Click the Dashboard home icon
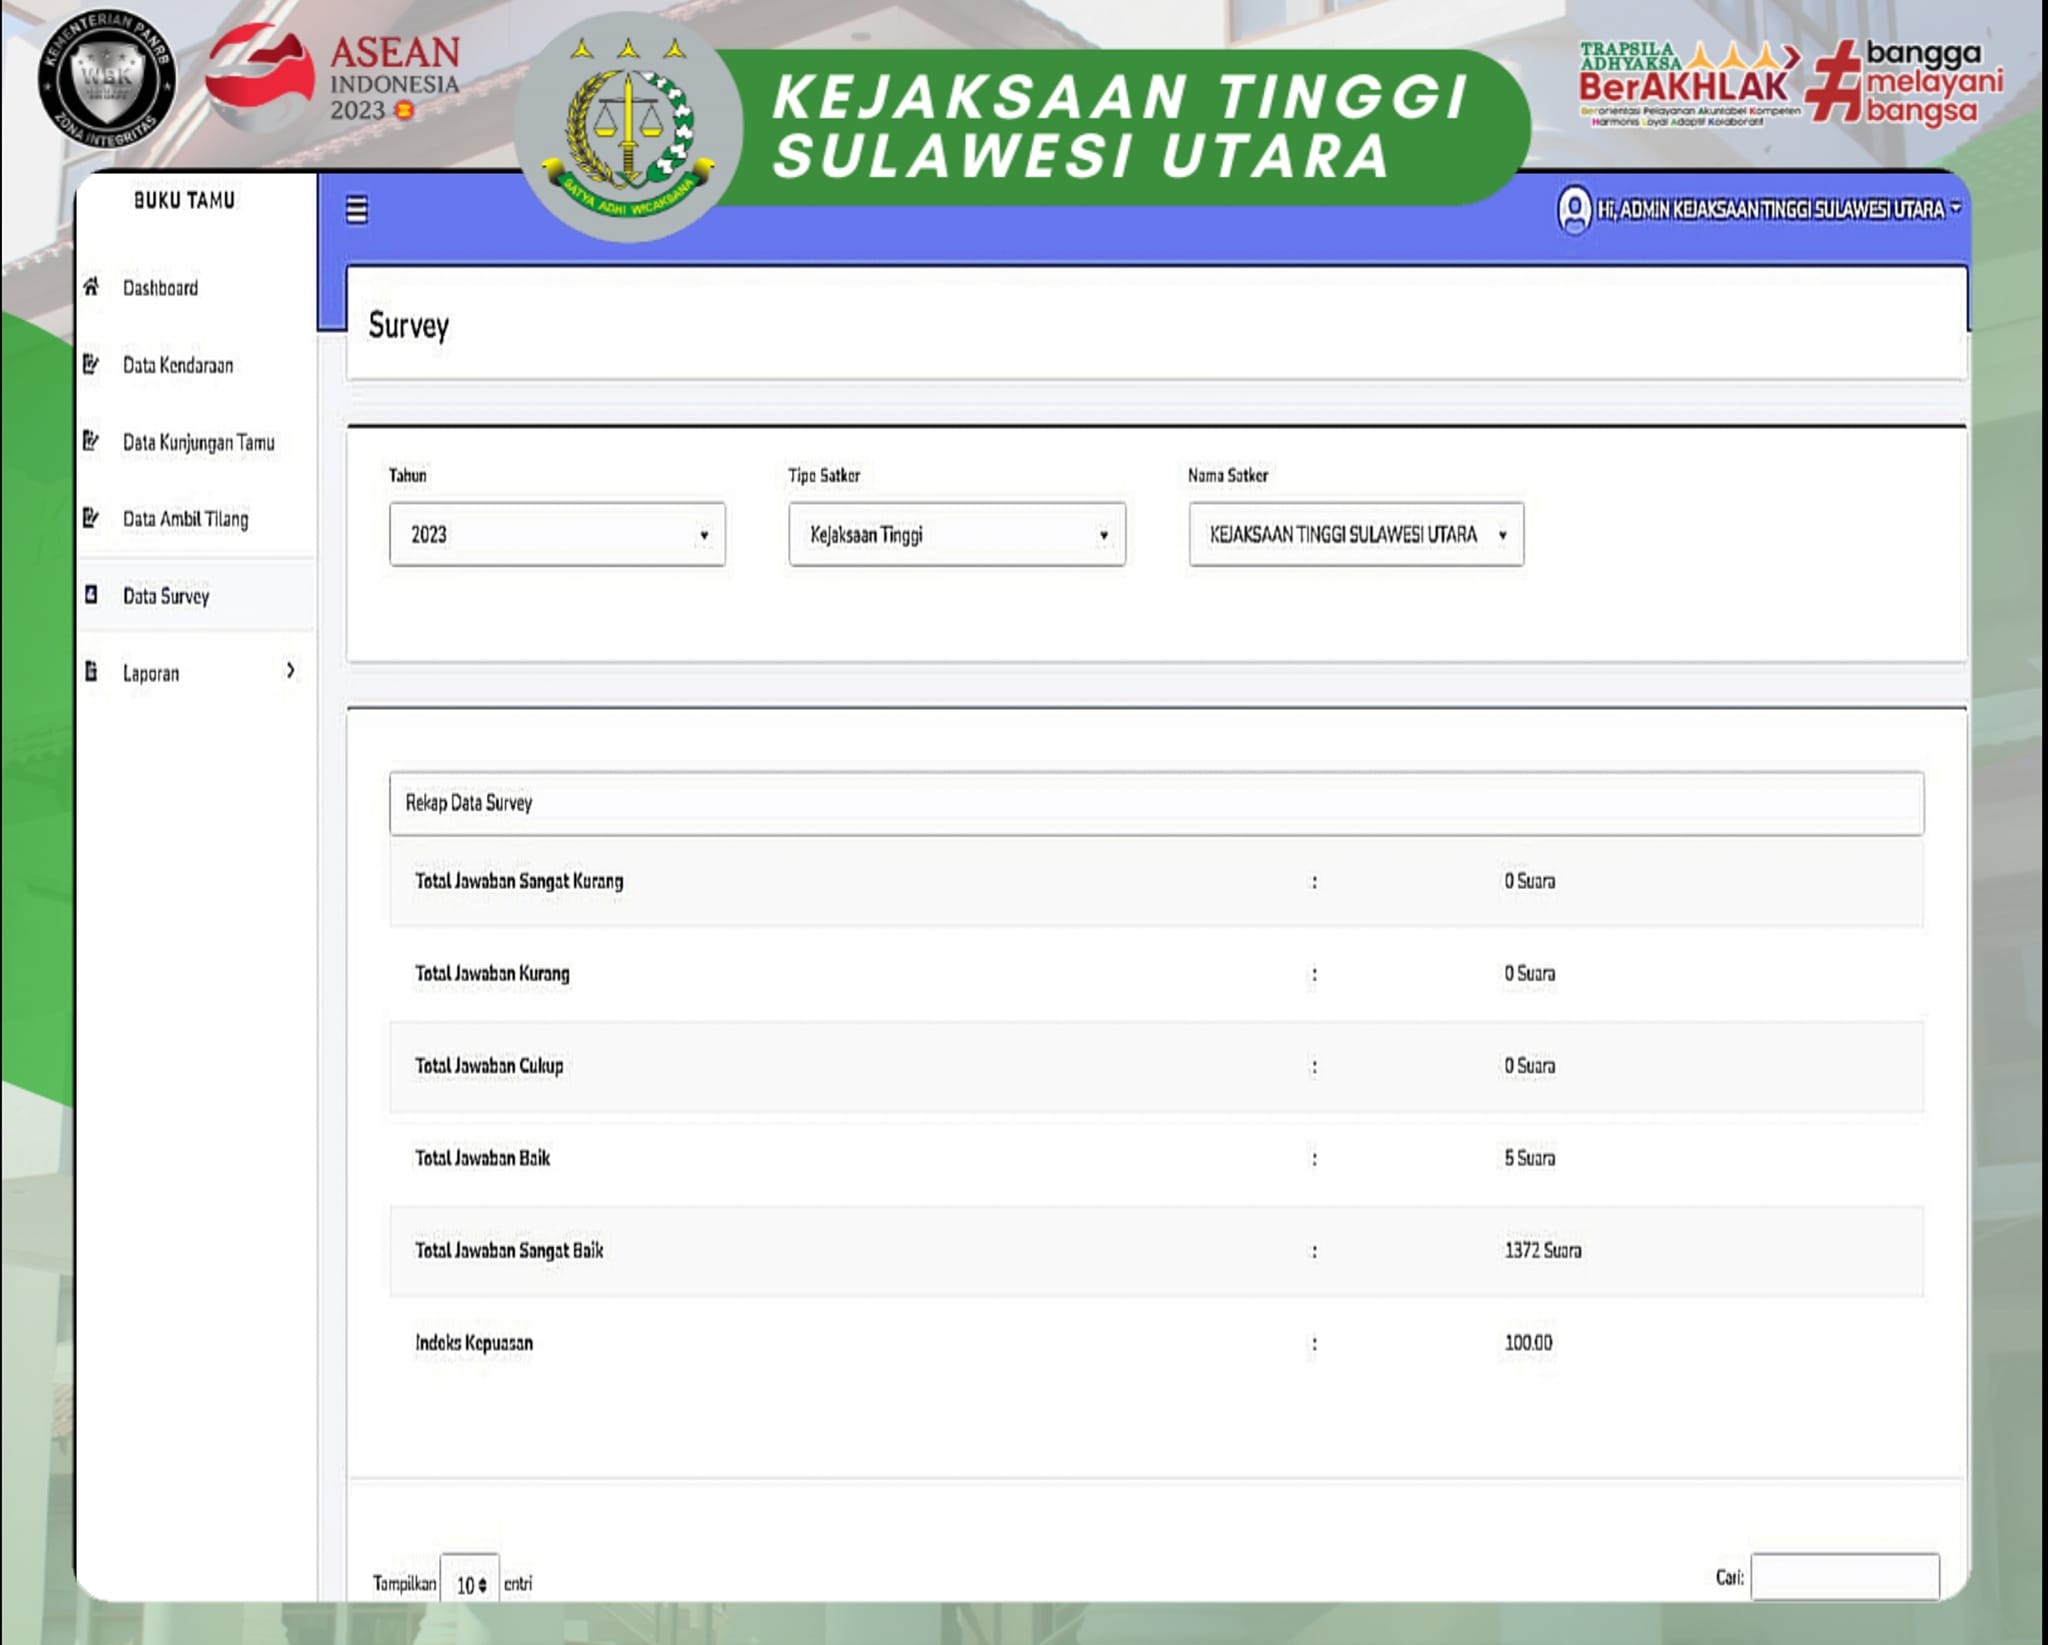The height and width of the screenshot is (1645, 2048). (x=91, y=287)
